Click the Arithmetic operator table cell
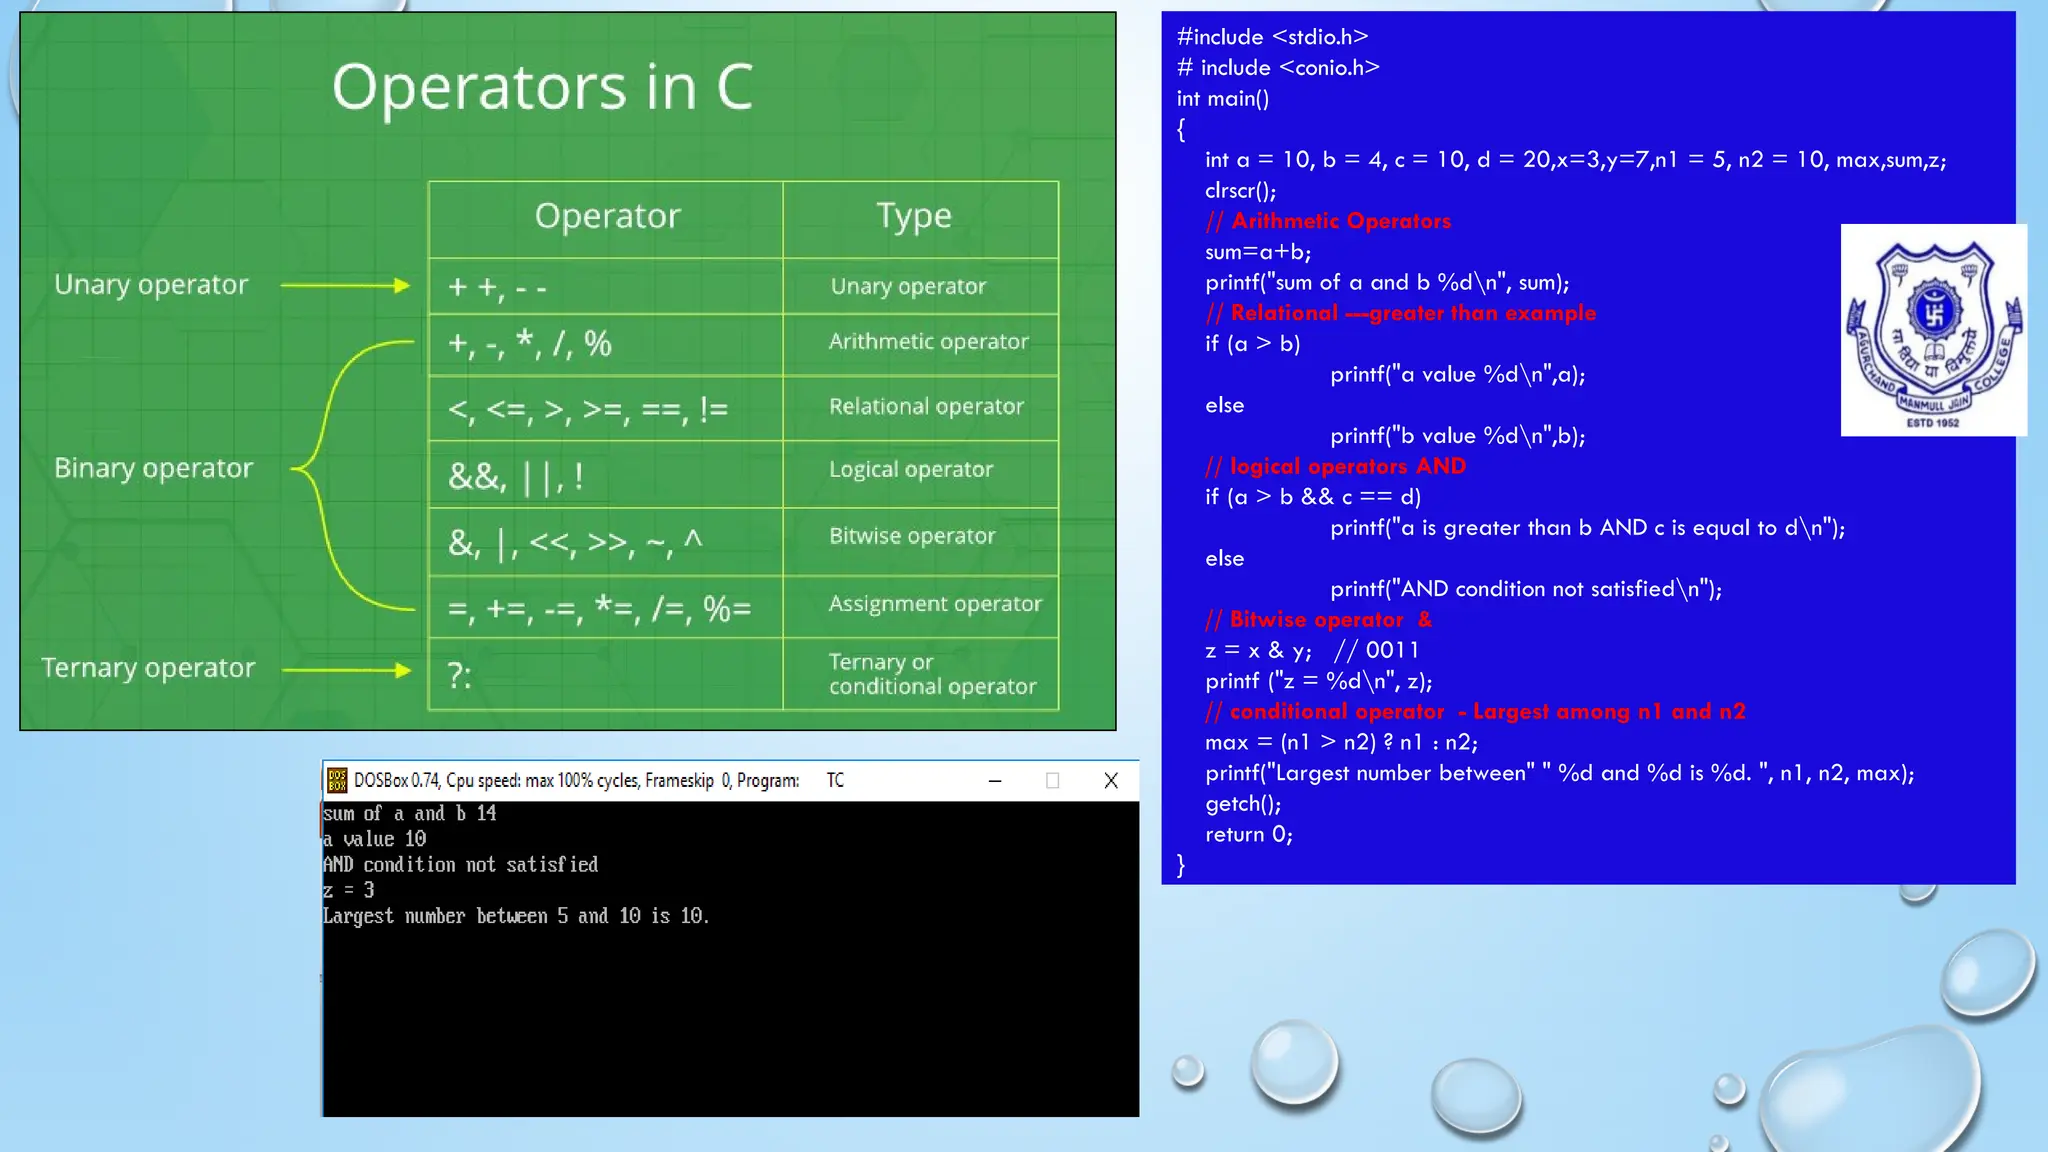The height and width of the screenshot is (1152, 2048). point(928,342)
